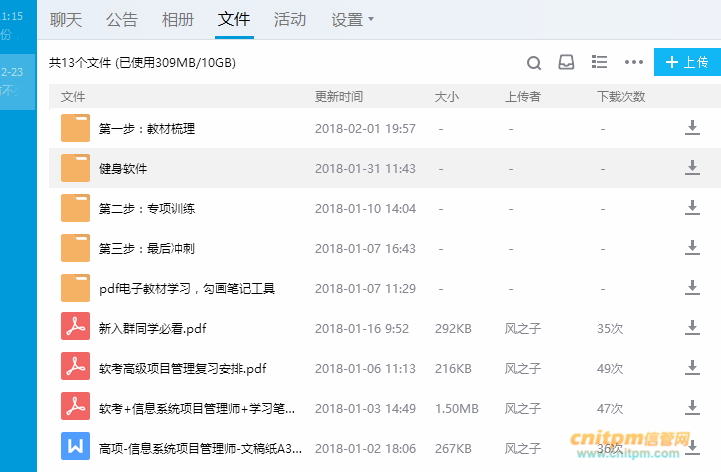Open the three-dot more options menu
The height and width of the screenshot is (472, 721).
(633, 63)
